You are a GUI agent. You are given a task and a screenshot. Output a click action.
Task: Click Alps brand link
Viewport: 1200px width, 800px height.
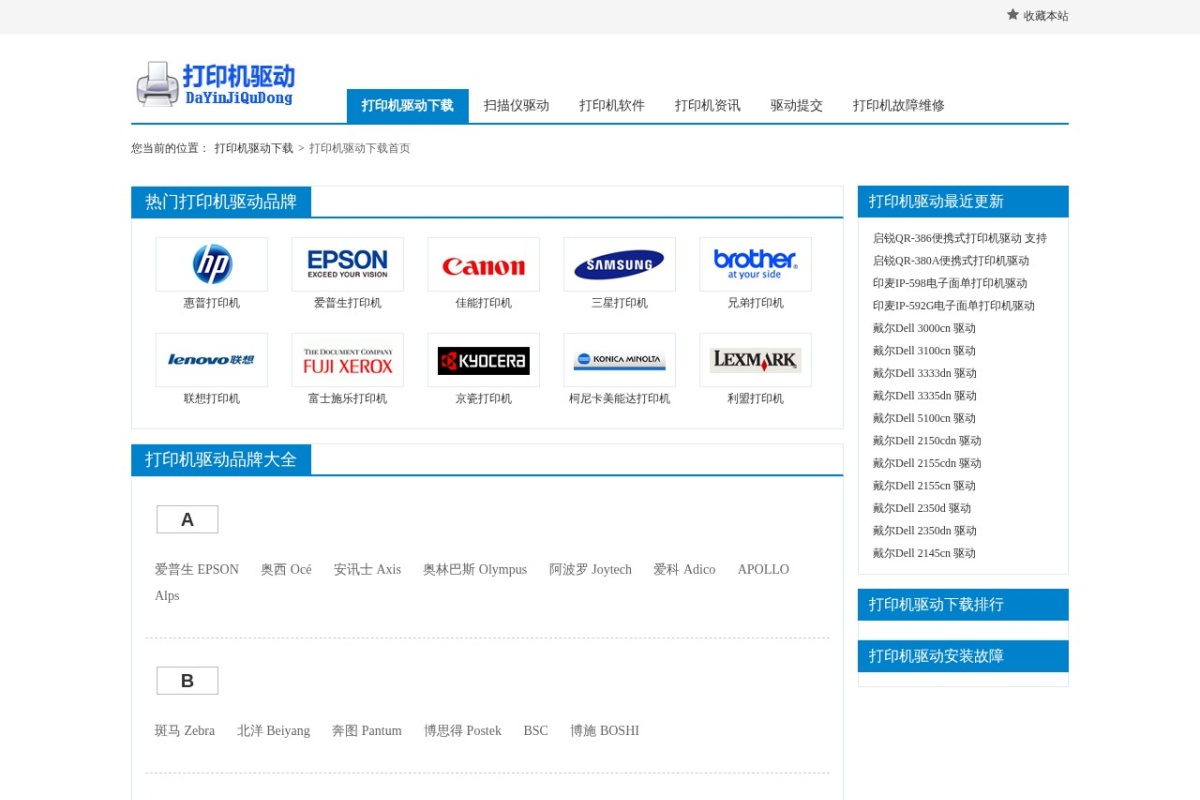click(x=167, y=596)
